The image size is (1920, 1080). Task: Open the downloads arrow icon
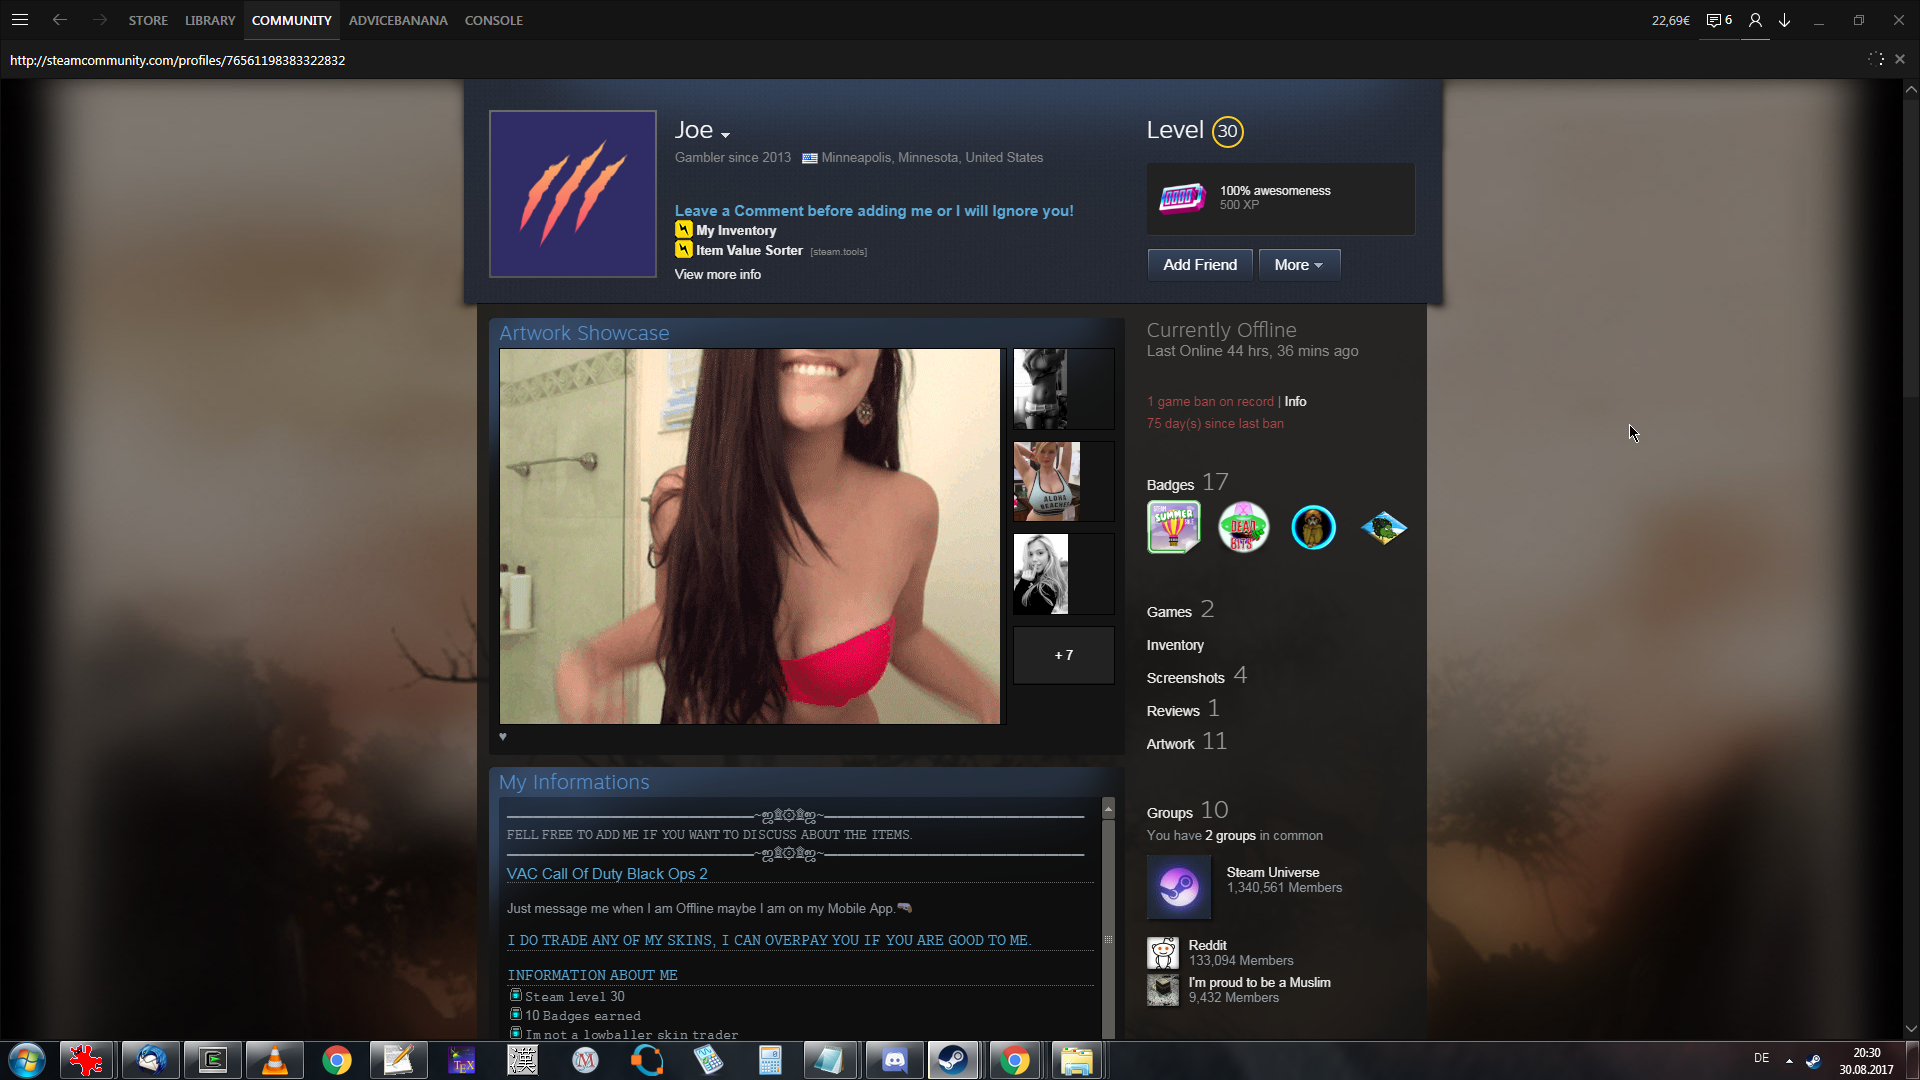(1784, 20)
